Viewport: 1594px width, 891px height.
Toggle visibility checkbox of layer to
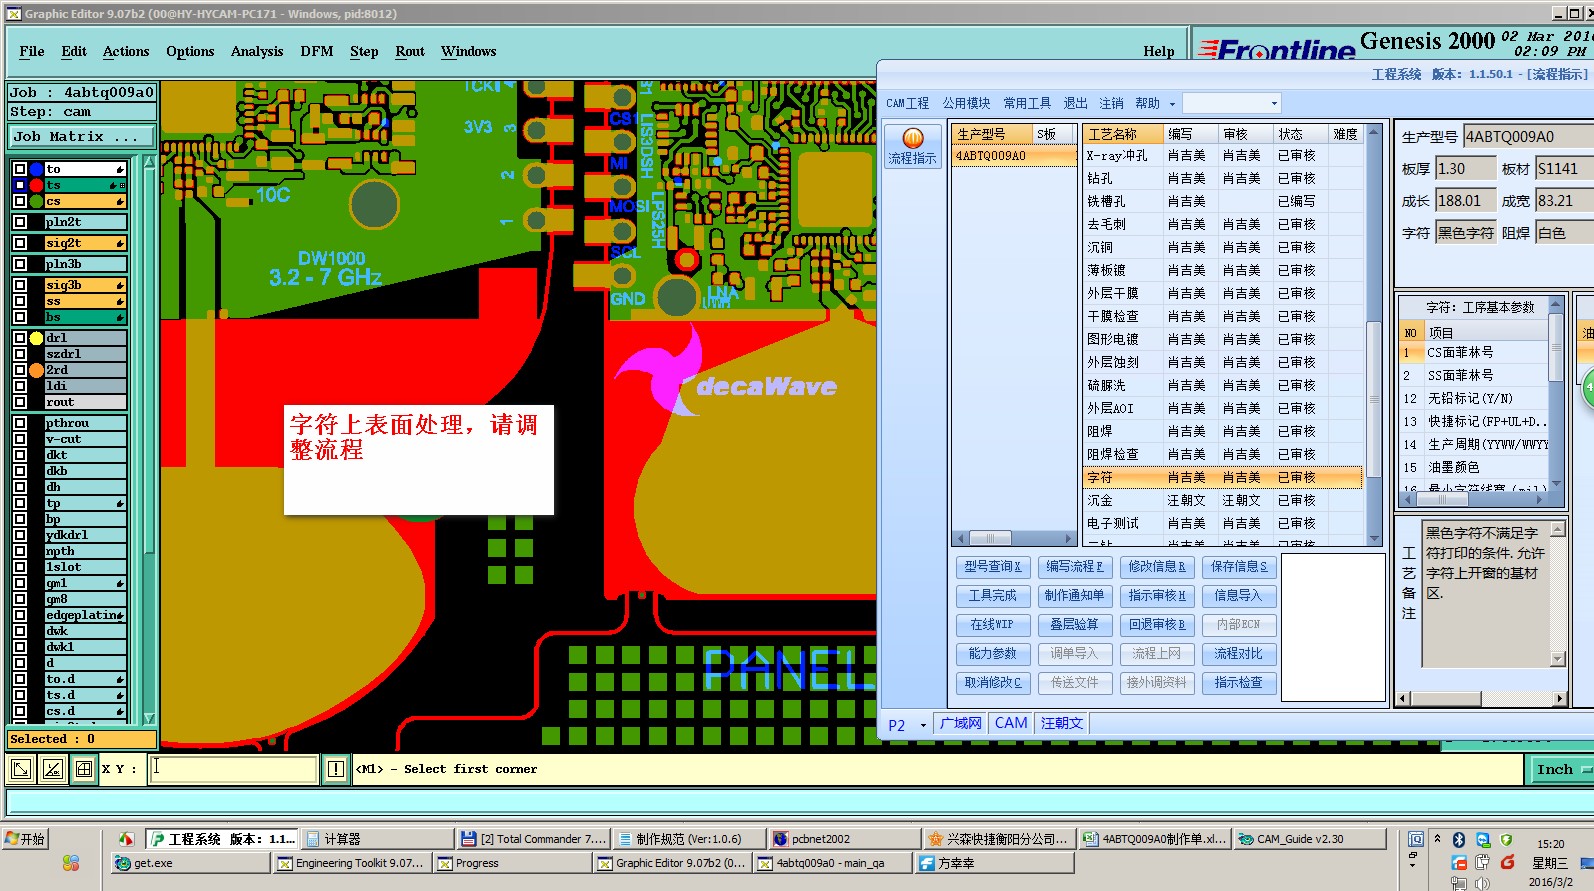20,169
